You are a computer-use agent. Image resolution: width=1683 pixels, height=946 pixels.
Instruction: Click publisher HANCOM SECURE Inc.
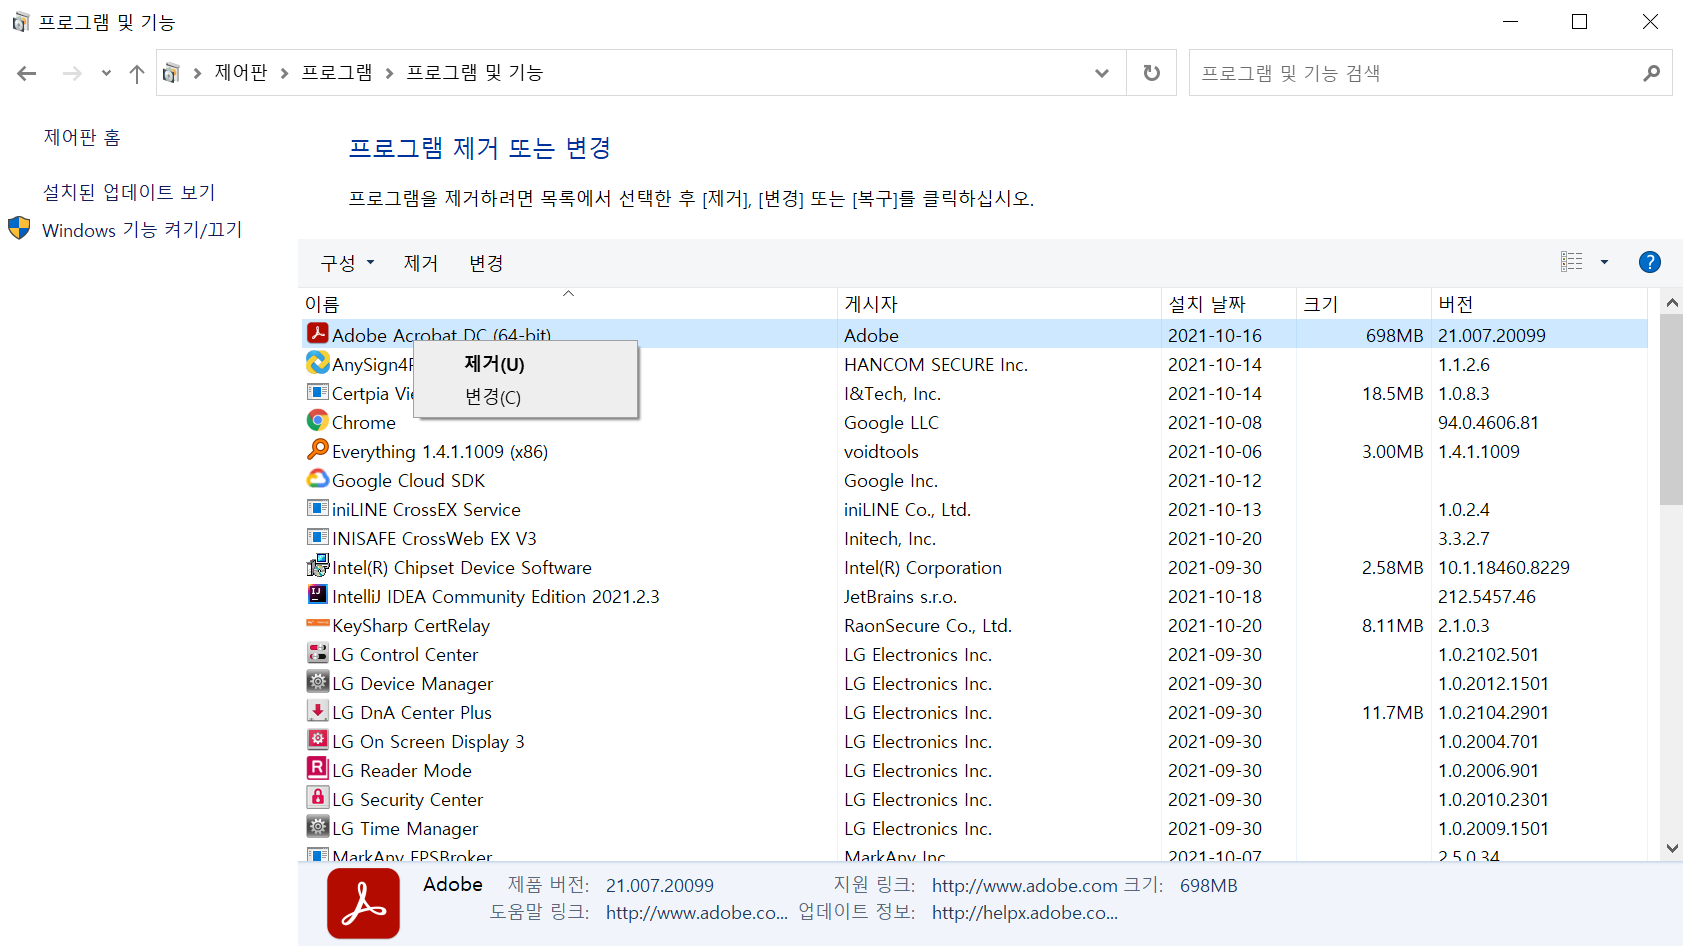click(x=936, y=365)
